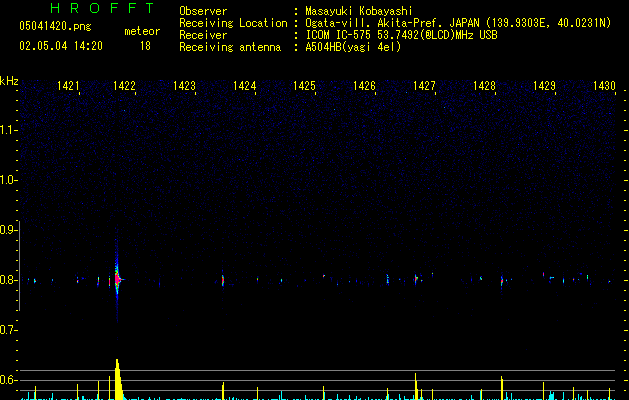Click the 1.0 kHz frequency label

8,180
